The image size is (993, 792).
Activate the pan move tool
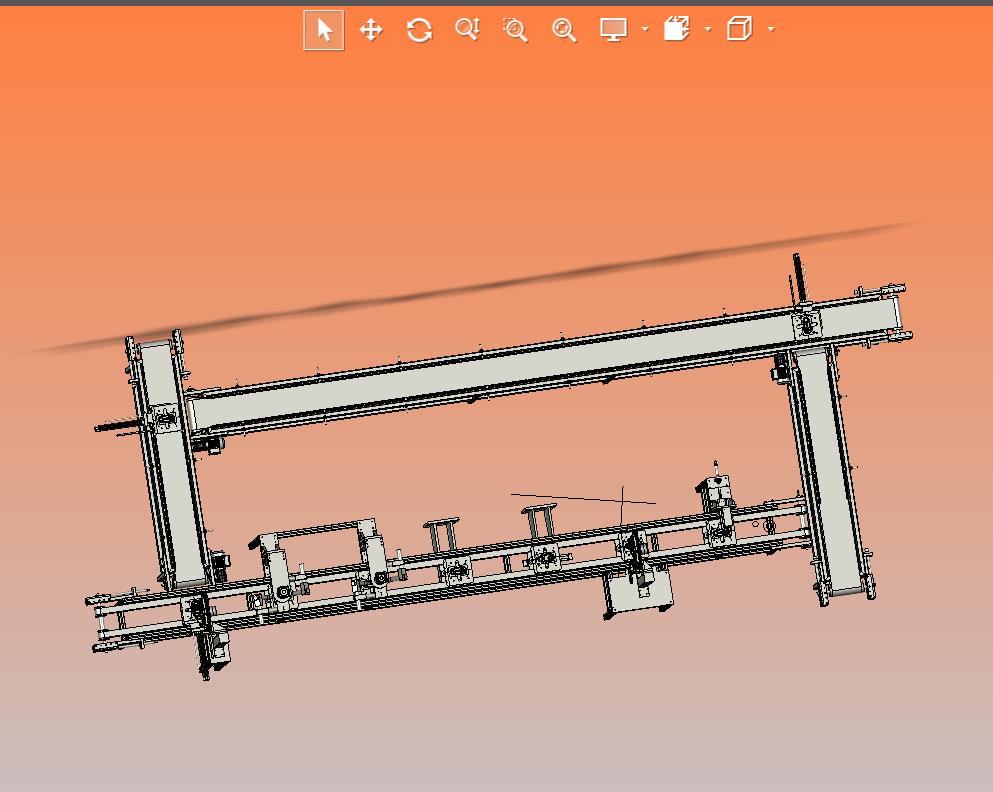pyautogui.click(x=370, y=30)
